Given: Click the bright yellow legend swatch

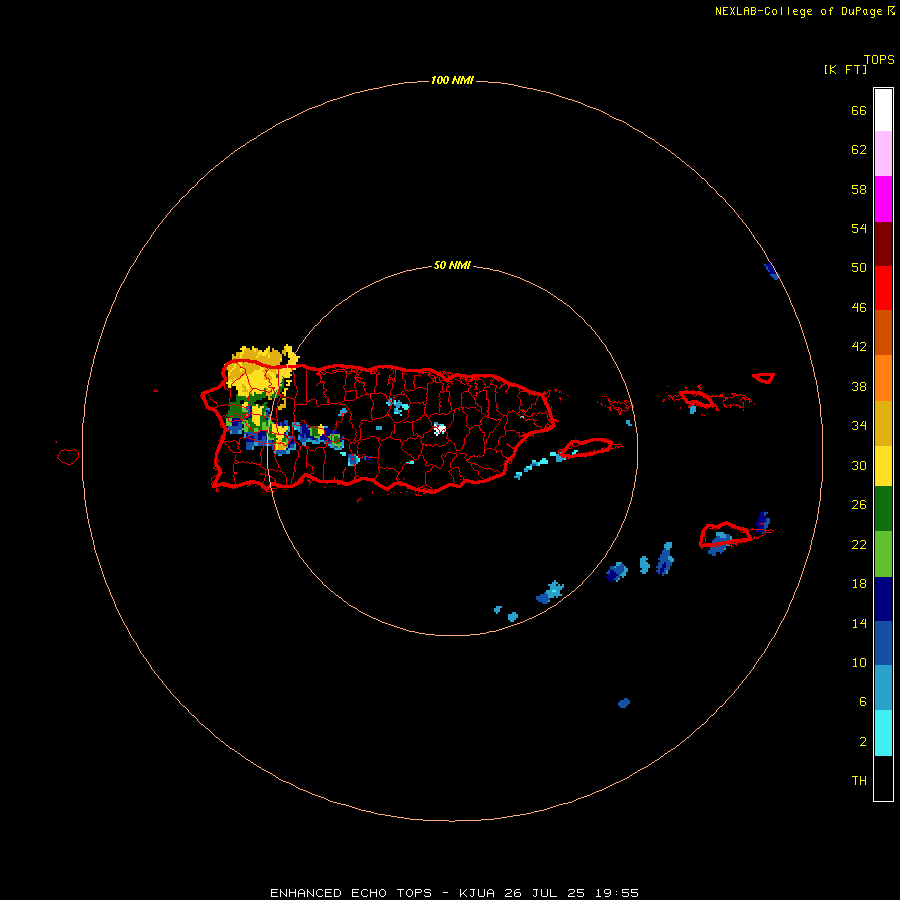Looking at the screenshot, I should click(883, 465).
